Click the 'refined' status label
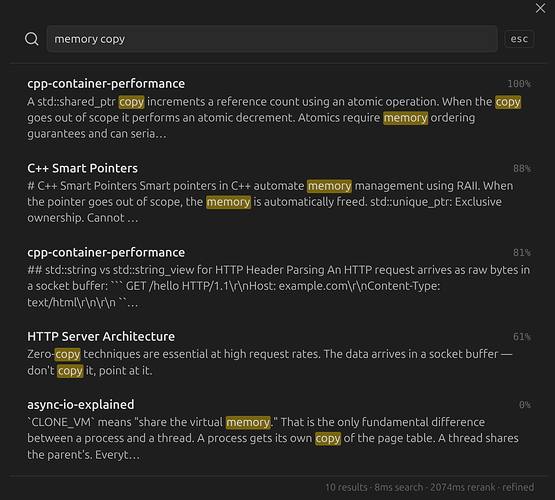The width and height of the screenshot is (555, 500). click(518, 487)
